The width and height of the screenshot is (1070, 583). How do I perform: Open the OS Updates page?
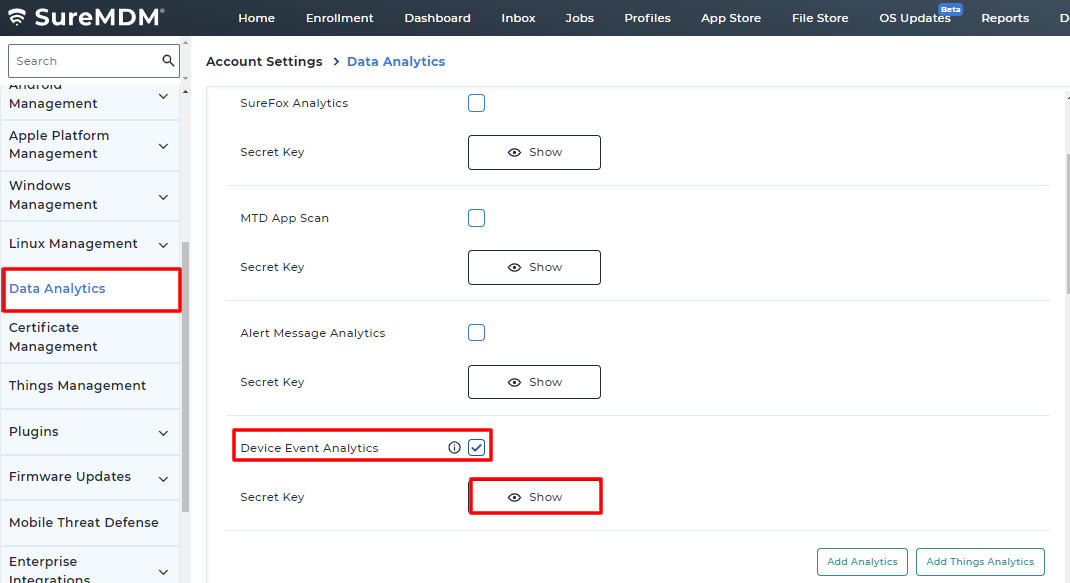[914, 18]
